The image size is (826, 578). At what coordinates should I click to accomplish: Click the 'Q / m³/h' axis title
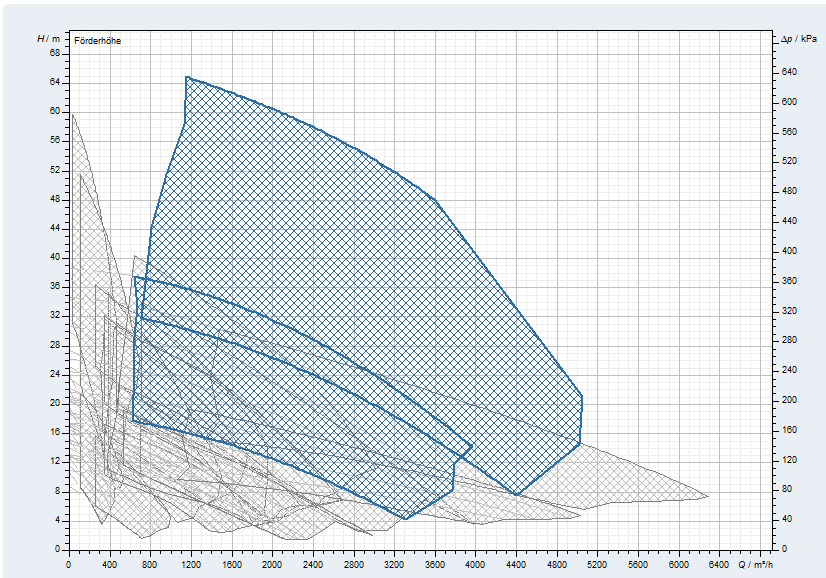(755, 565)
